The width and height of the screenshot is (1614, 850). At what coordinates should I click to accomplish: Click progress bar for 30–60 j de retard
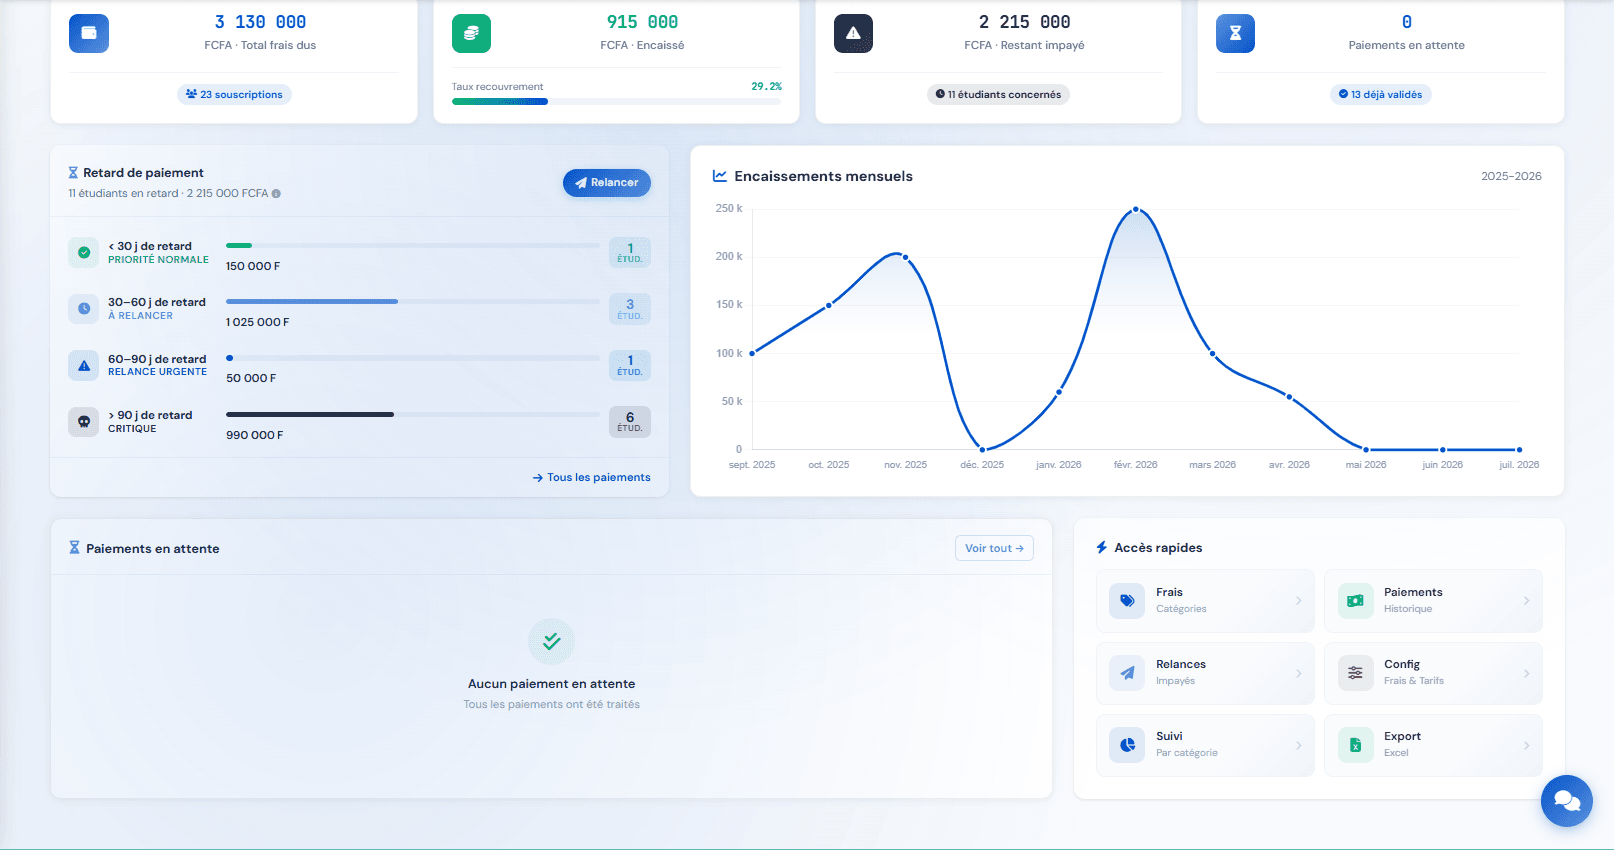point(412,301)
